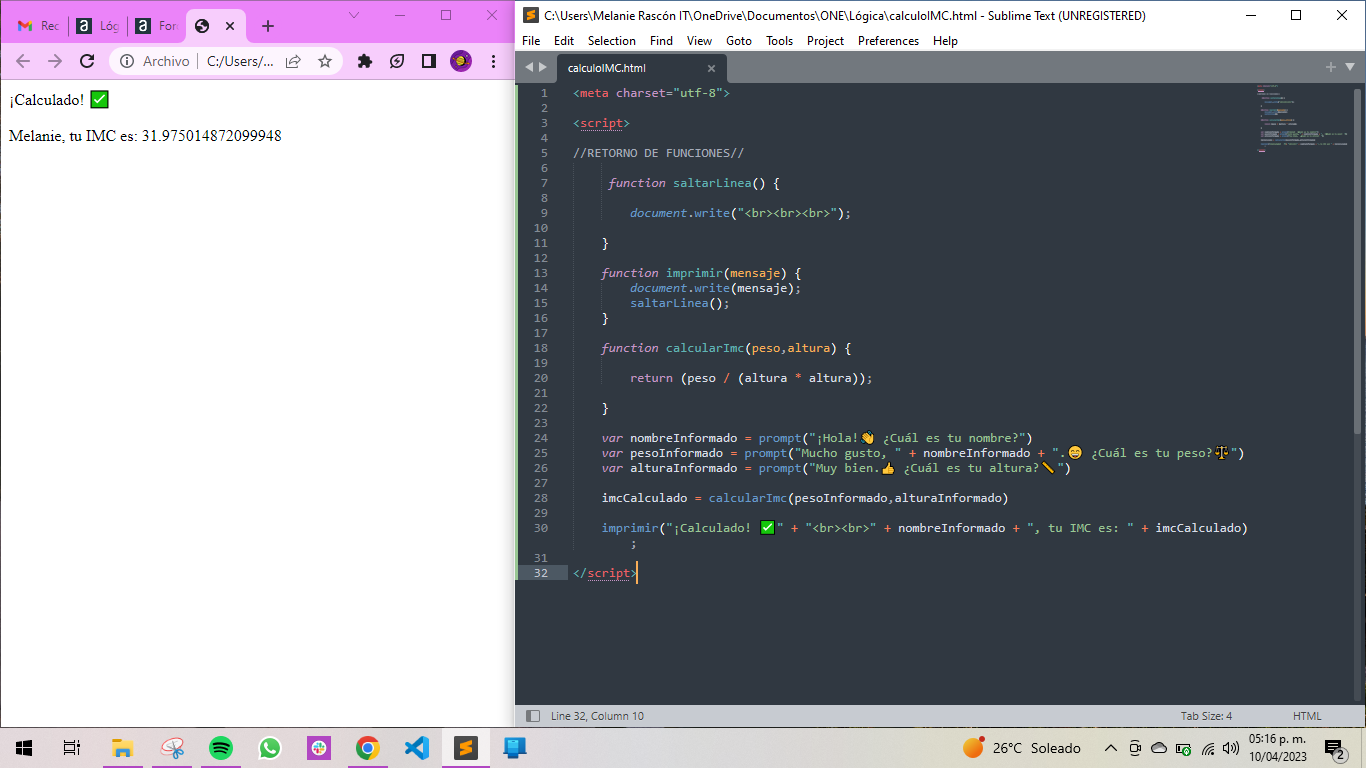Open the Selection menu

pos(612,41)
